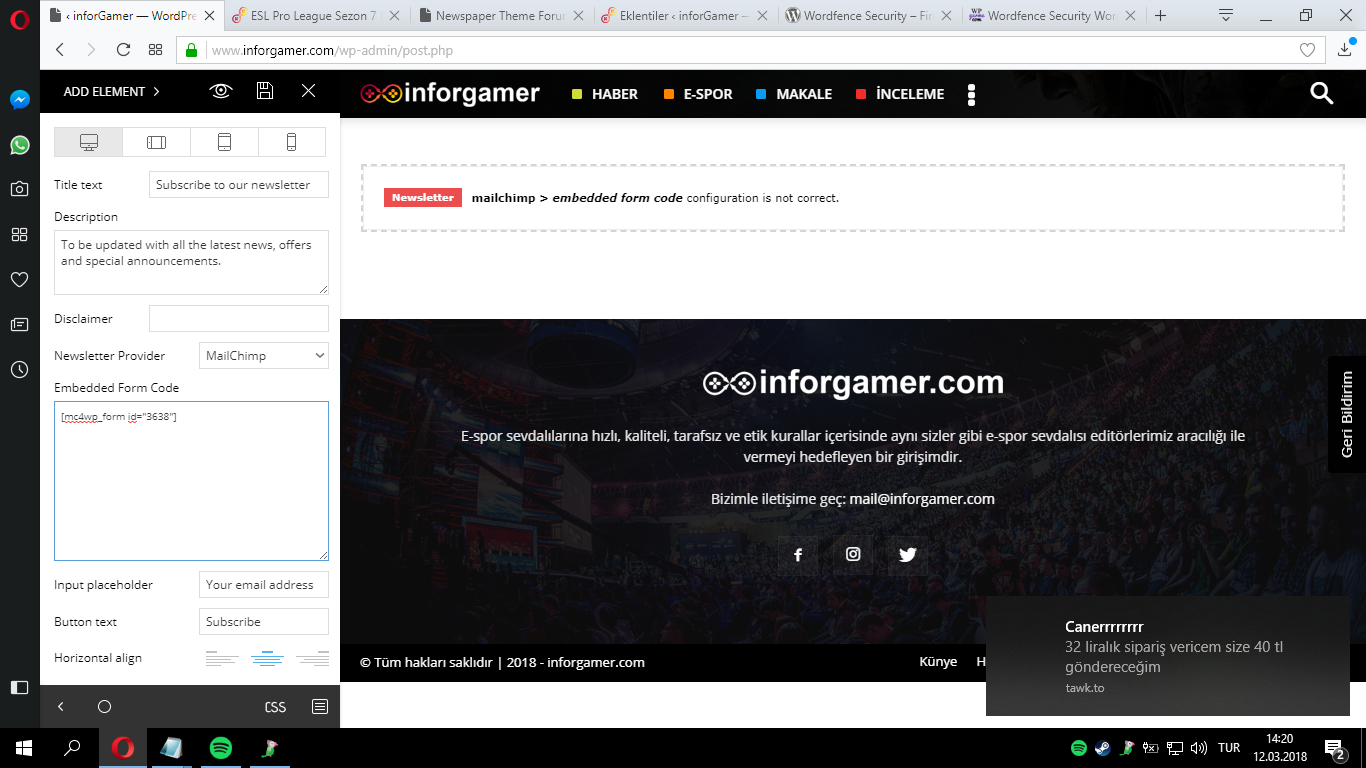1366x768 pixels.
Task: Click the circle icon in composer bottom bar
Action: 104,707
